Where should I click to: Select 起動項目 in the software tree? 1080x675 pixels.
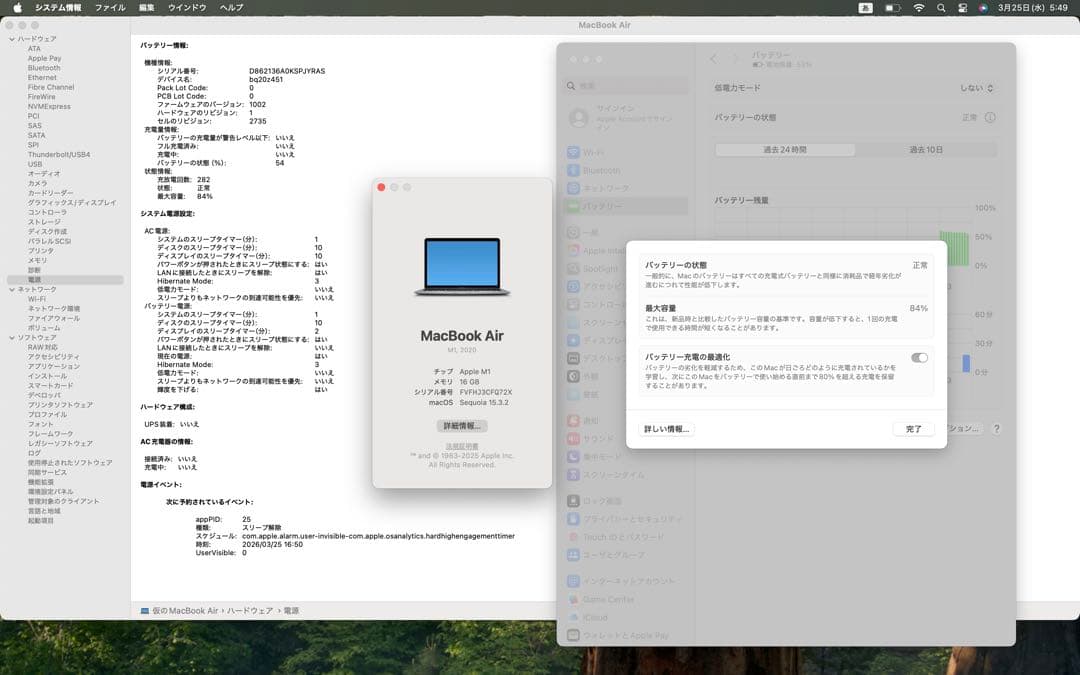(41, 521)
